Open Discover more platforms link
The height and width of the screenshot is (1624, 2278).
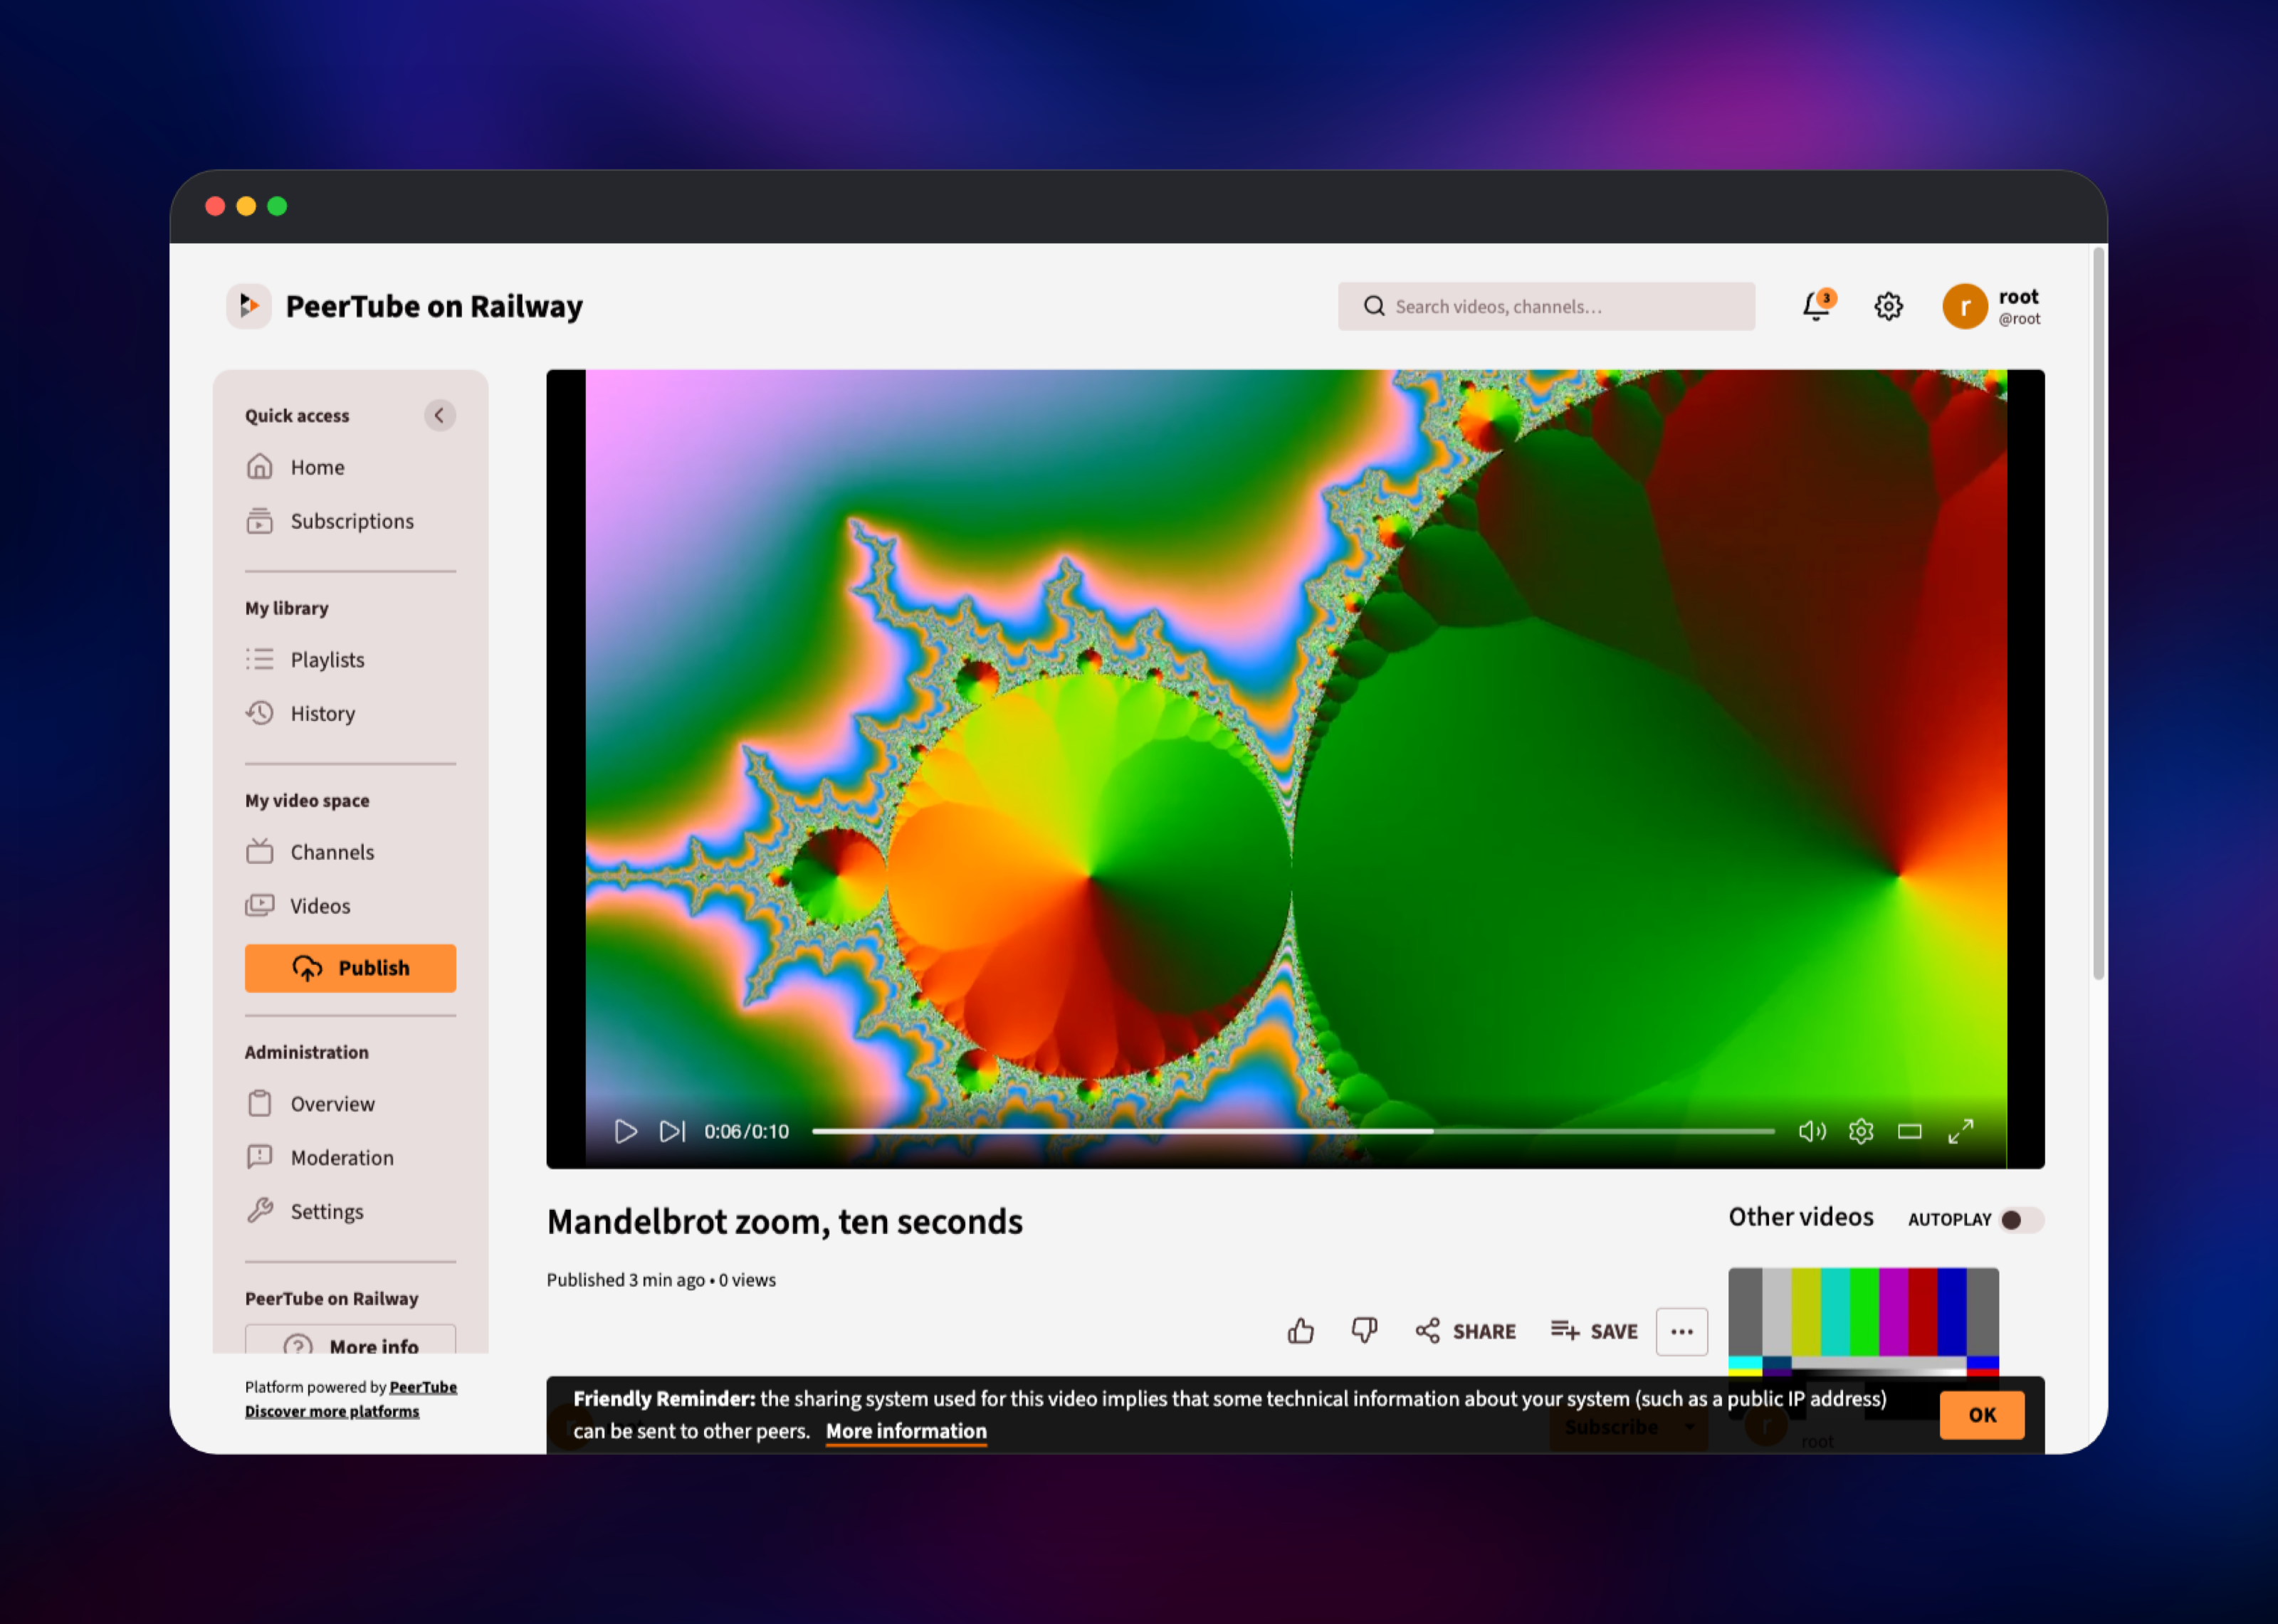coord(332,1411)
